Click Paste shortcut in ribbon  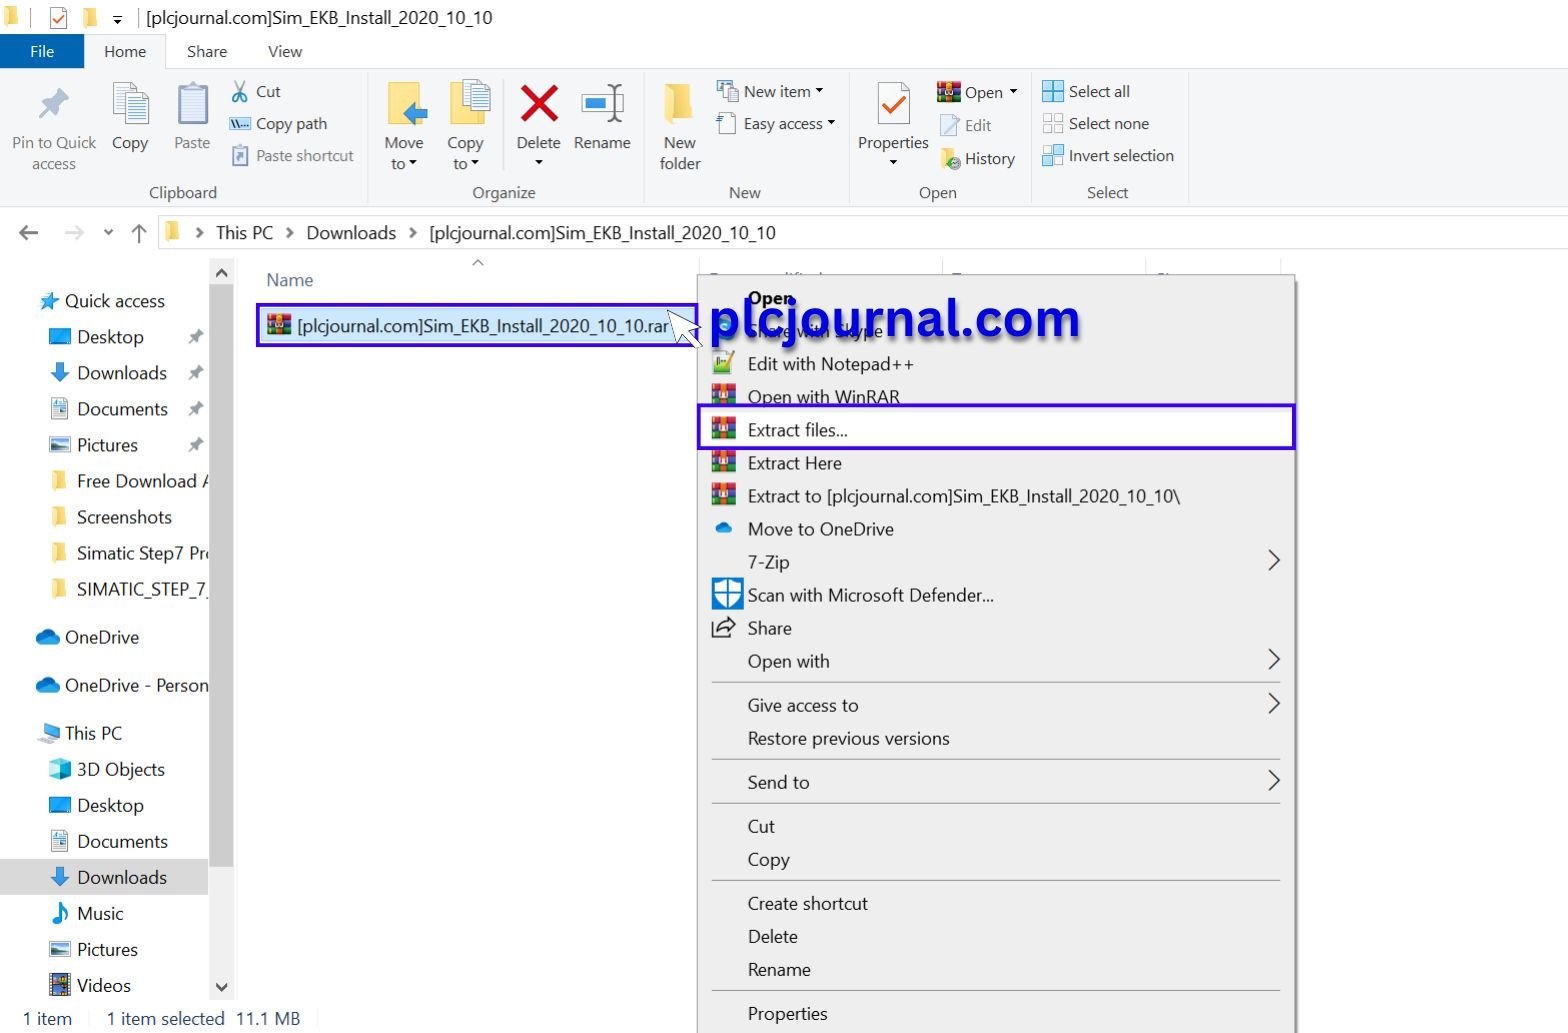[293, 155]
